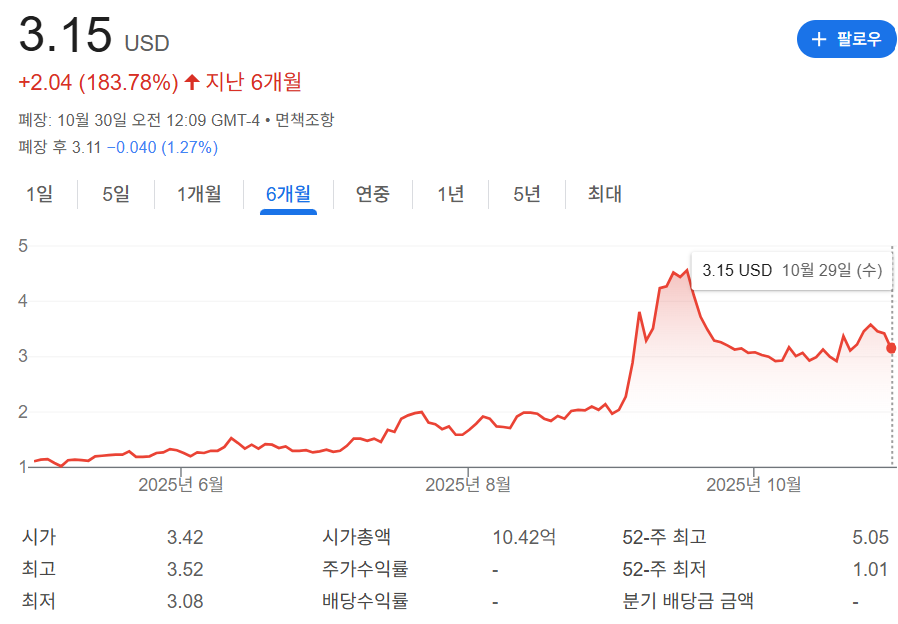
Task: Select the 1일 time range tab
Action: click(40, 194)
